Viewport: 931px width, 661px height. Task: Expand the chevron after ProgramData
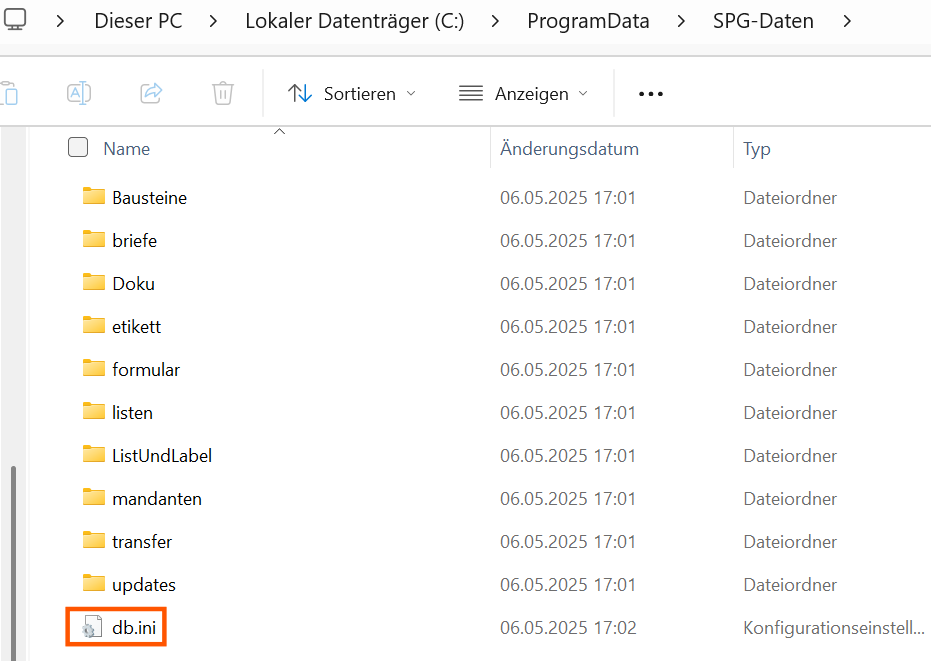click(681, 21)
